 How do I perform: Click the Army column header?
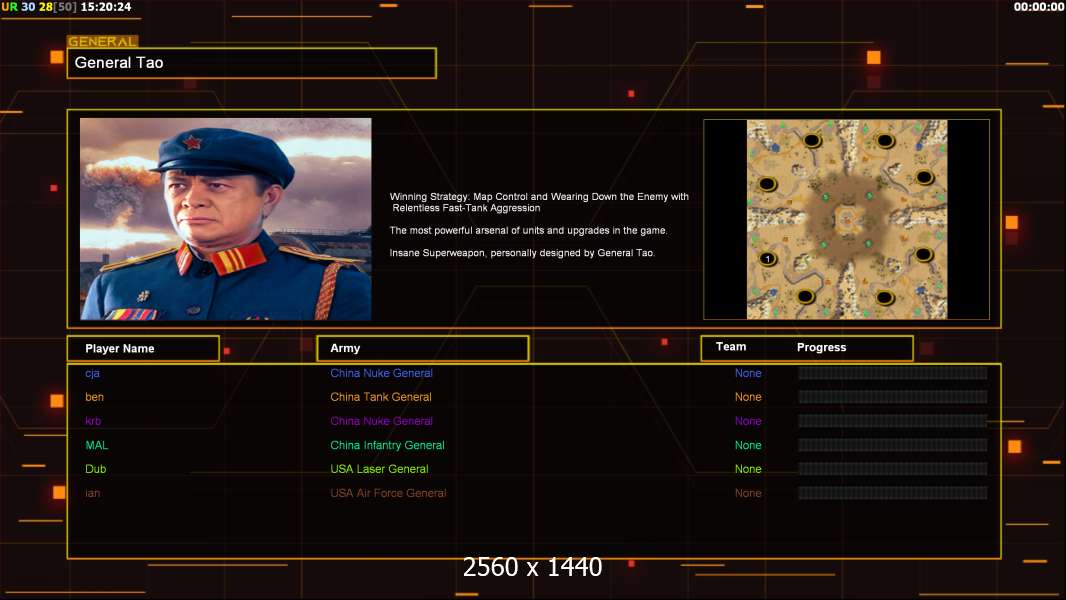point(423,348)
